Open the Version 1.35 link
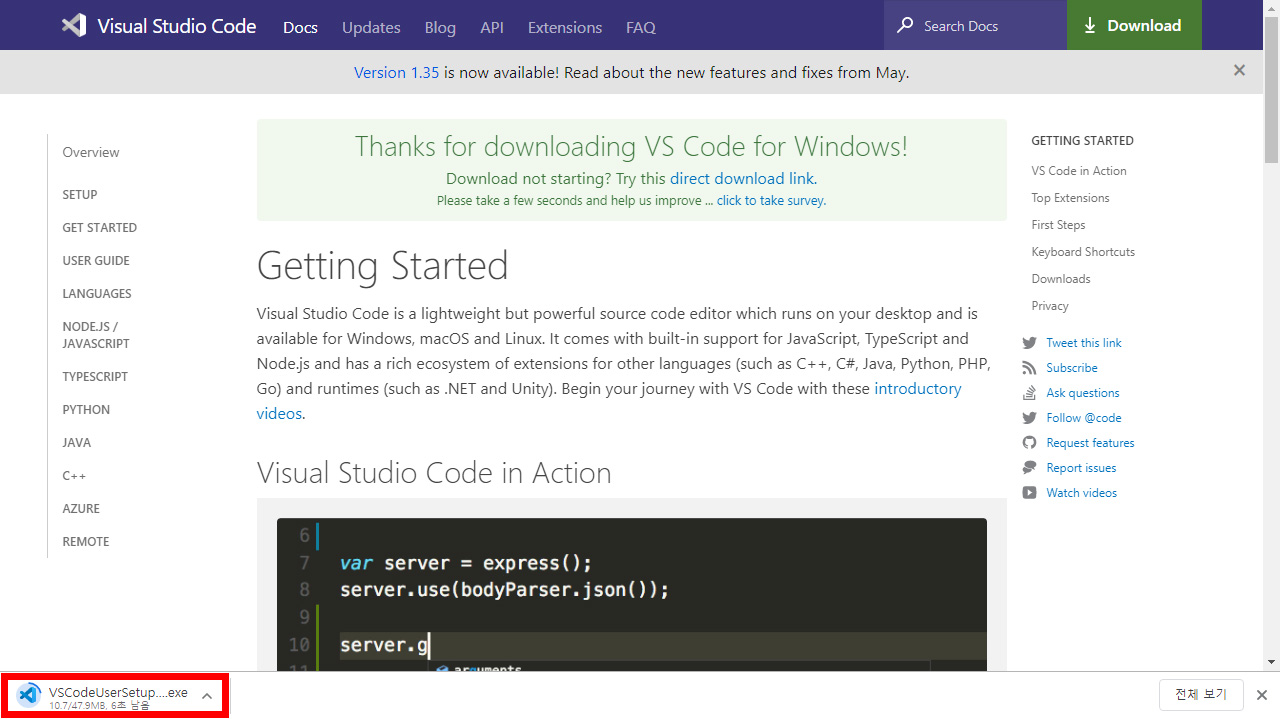The width and height of the screenshot is (1280, 719). [396, 72]
